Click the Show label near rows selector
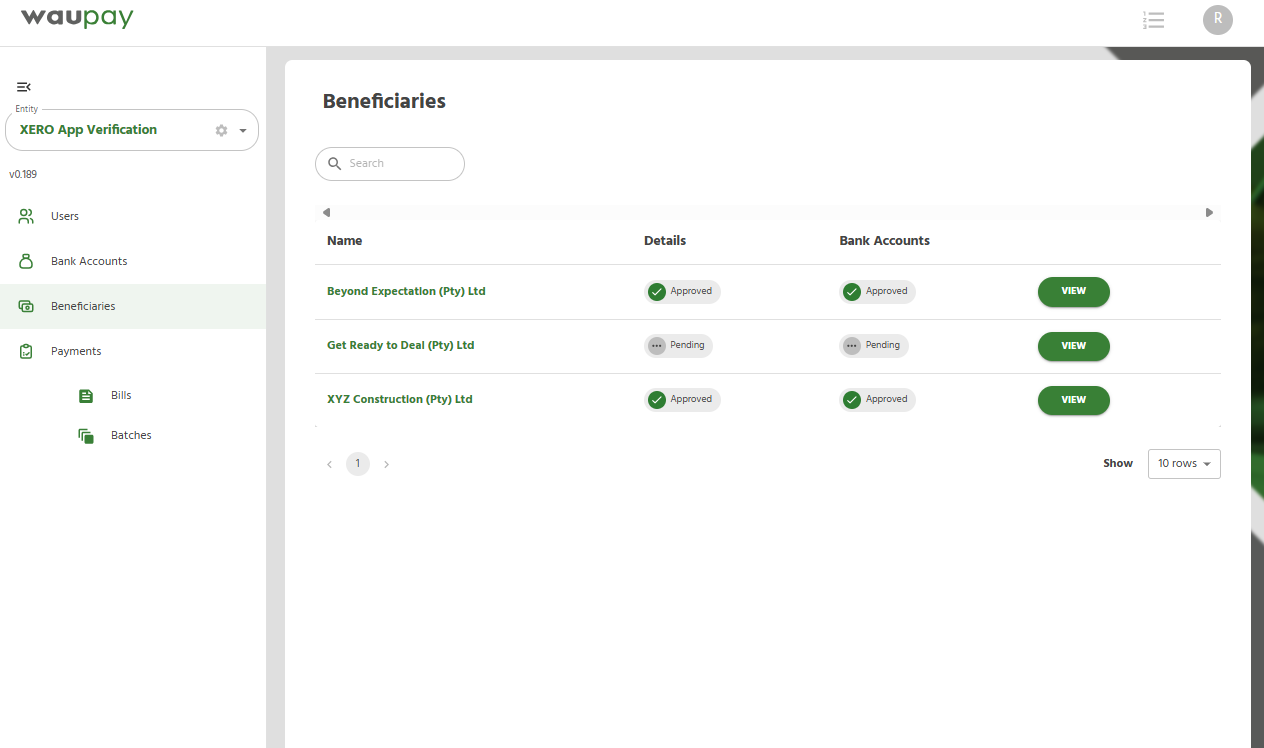 pyautogui.click(x=1118, y=464)
